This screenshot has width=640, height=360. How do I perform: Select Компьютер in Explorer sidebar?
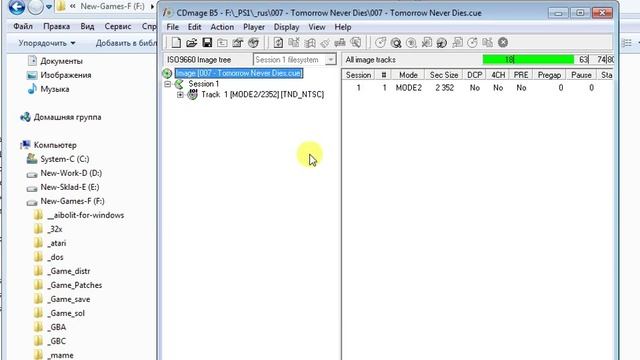click(x=55, y=145)
